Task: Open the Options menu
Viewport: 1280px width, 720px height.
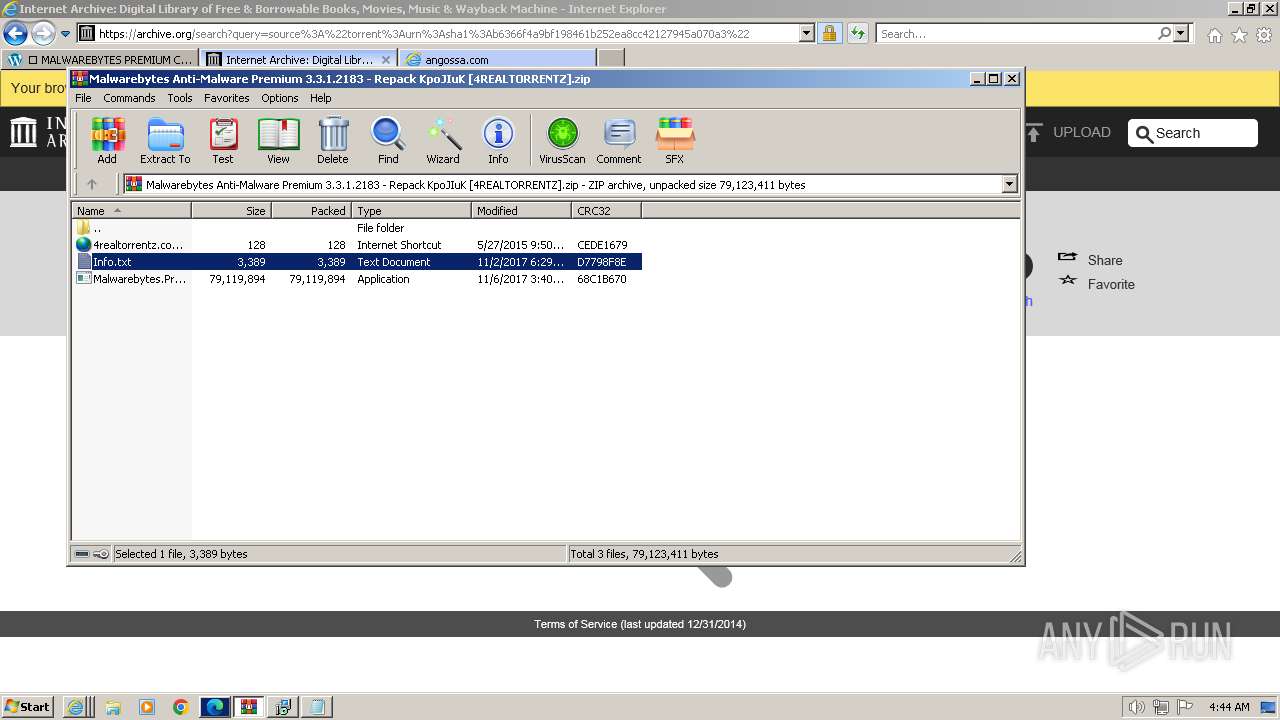Action: tap(280, 98)
